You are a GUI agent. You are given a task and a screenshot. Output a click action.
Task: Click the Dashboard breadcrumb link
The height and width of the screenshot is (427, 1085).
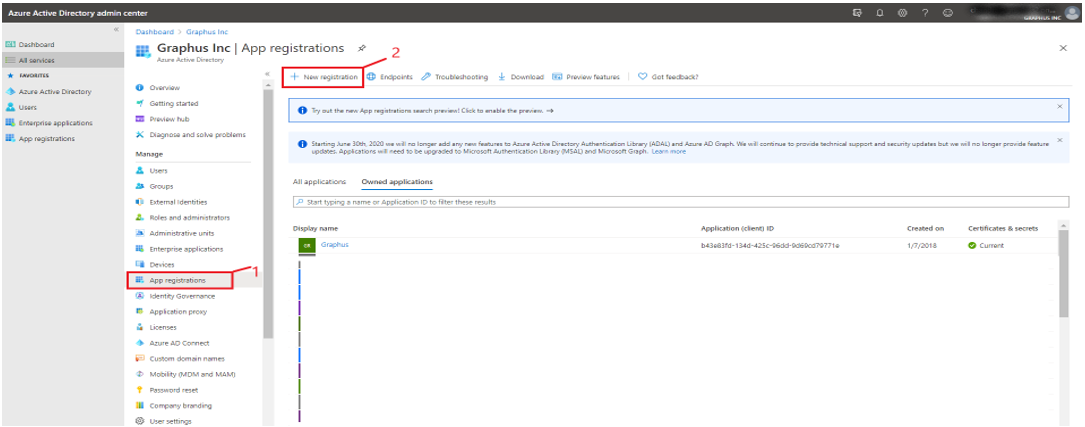(x=154, y=32)
